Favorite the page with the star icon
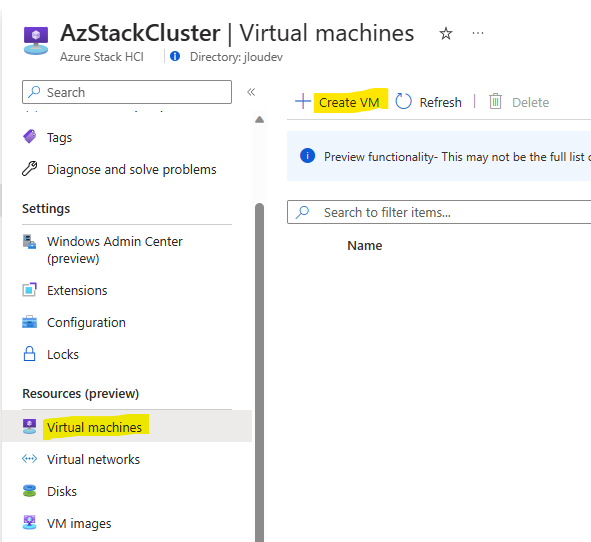Image resolution: width=591 pixels, height=542 pixels. click(446, 34)
